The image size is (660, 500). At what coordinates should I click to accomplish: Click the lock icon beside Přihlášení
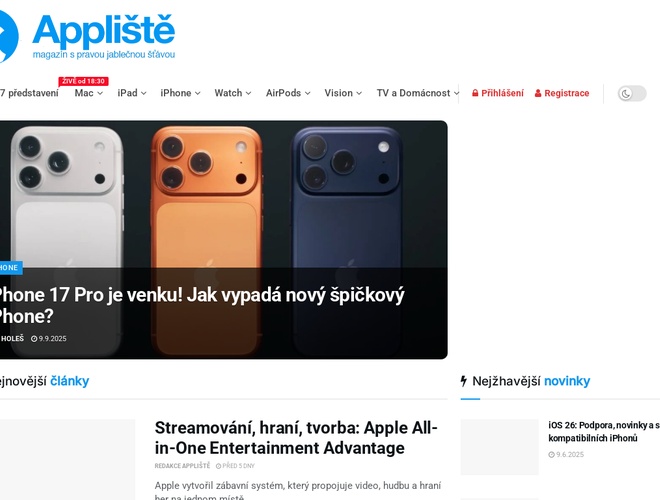click(475, 93)
